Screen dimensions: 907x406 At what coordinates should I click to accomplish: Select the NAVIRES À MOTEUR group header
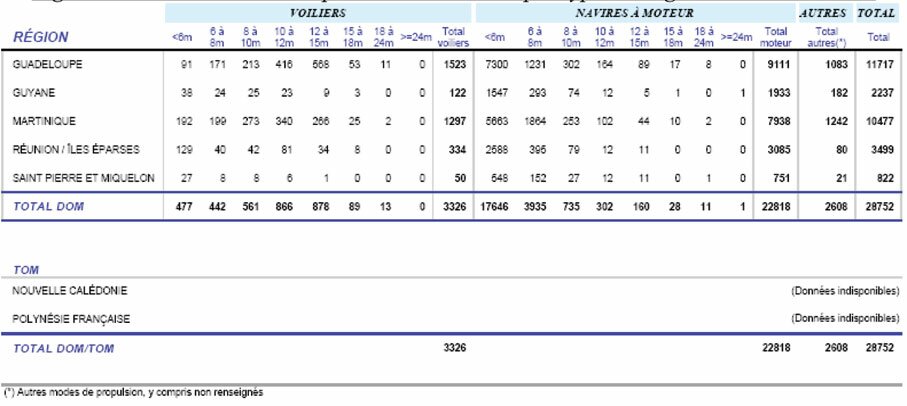pyautogui.click(x=630, y=14)
